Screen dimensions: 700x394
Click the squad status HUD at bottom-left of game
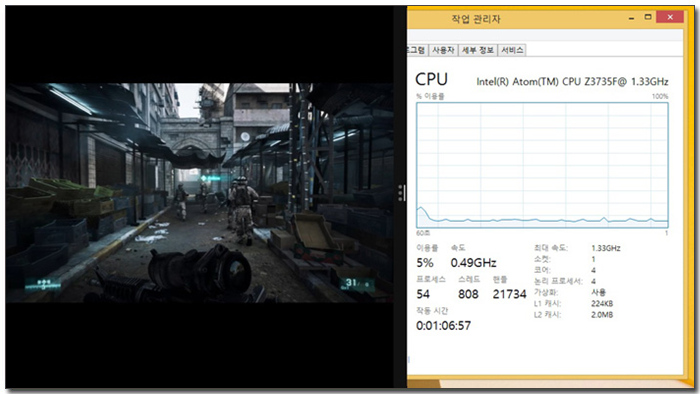click(43, 285)
